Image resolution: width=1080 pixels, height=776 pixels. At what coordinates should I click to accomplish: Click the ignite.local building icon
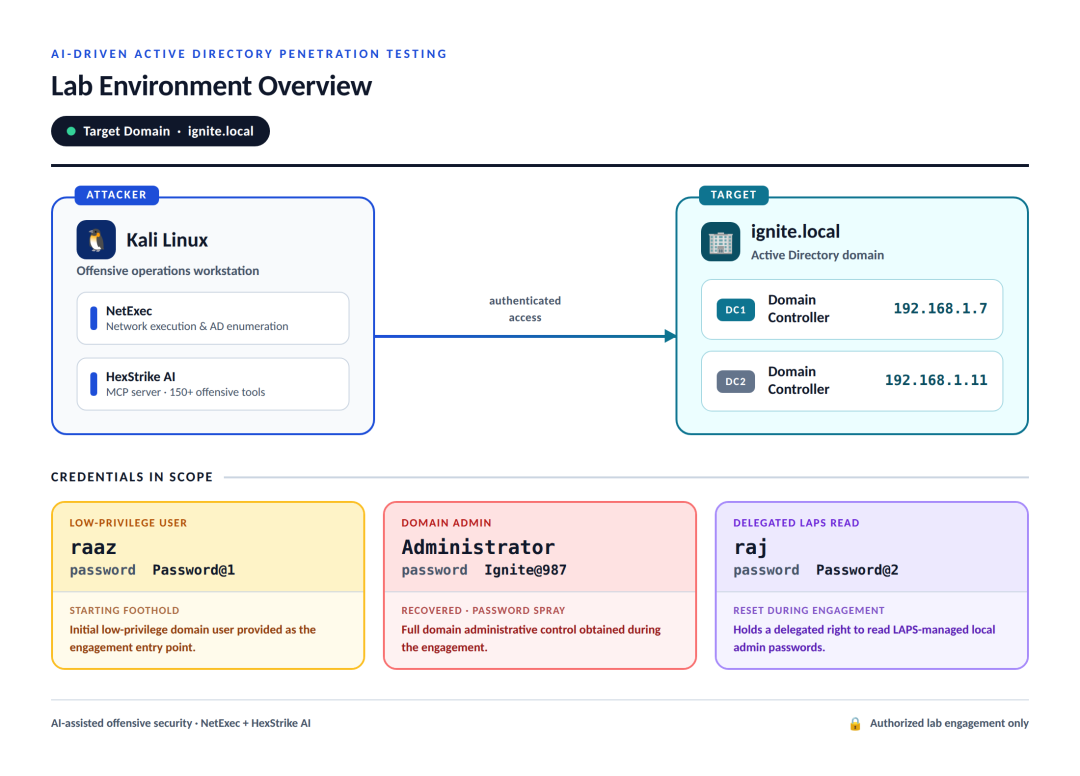[x=720, y=242]
